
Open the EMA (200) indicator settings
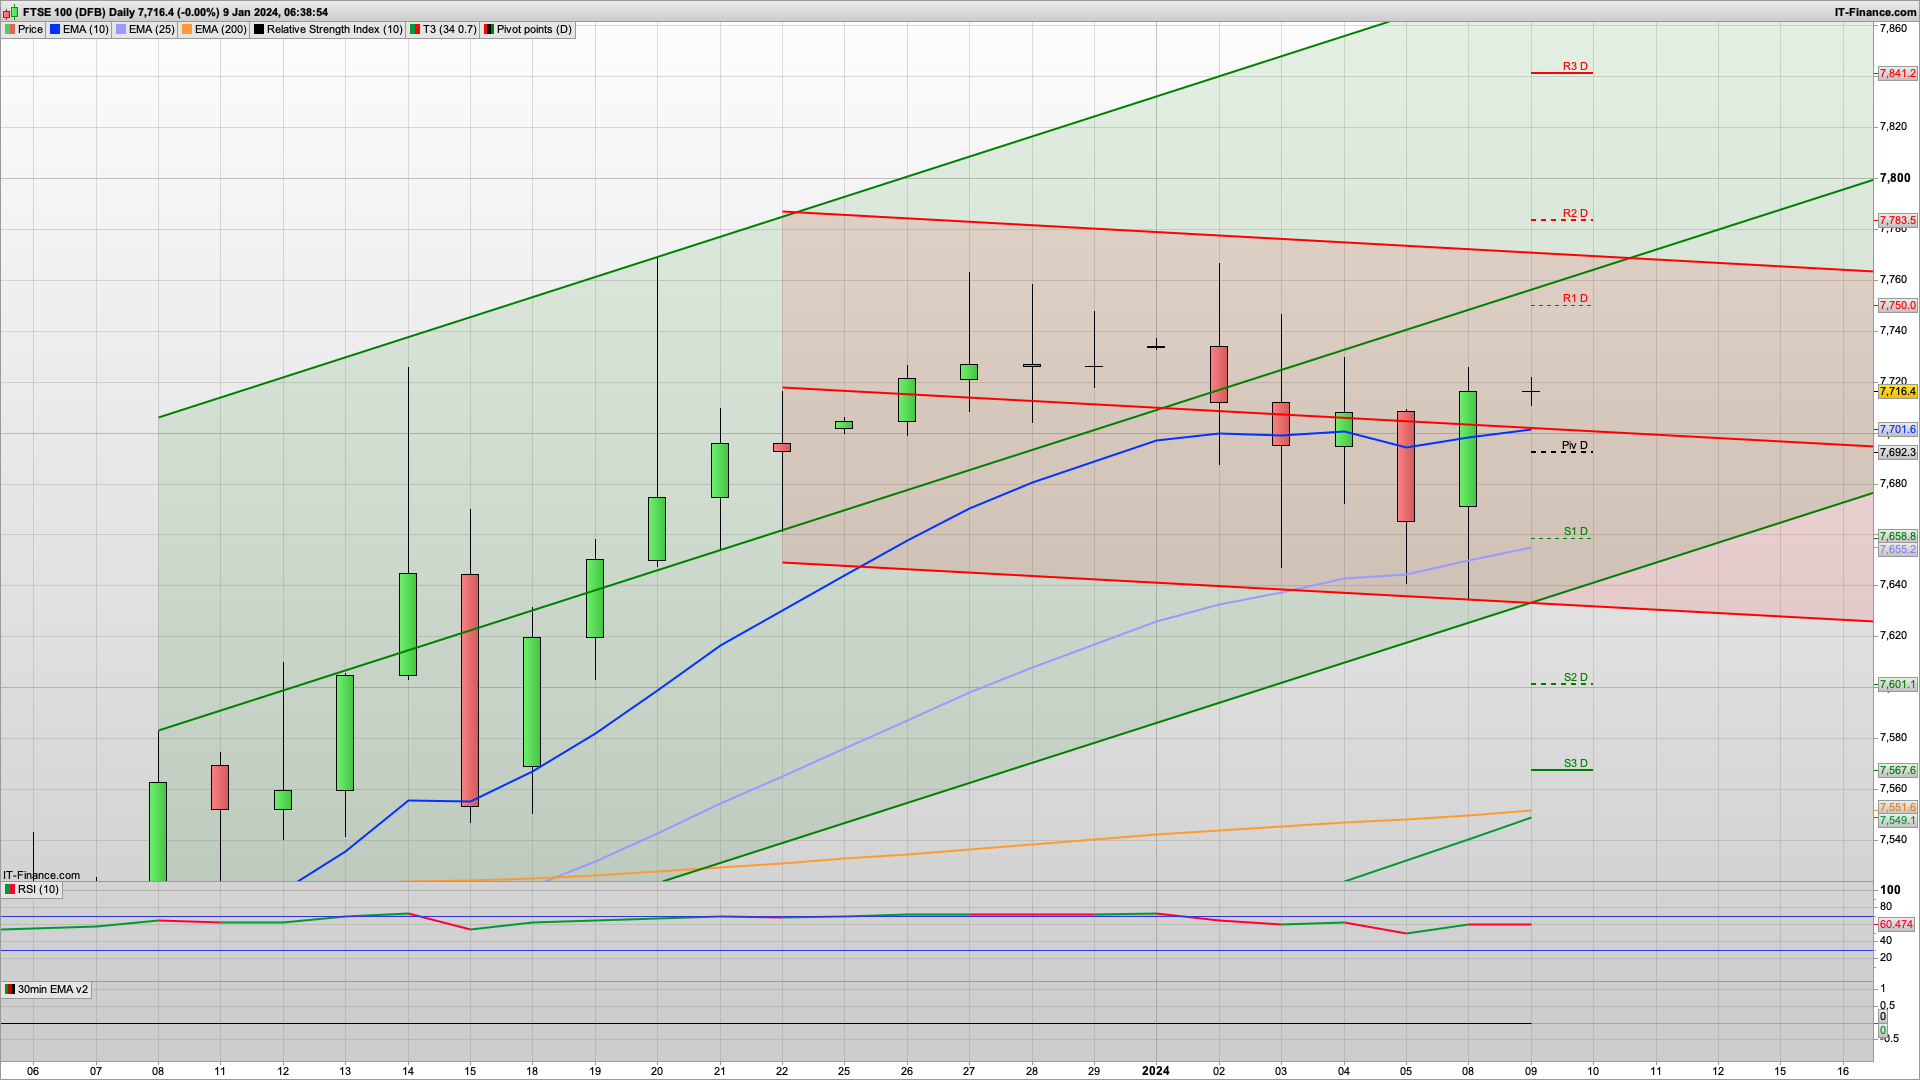214,29
